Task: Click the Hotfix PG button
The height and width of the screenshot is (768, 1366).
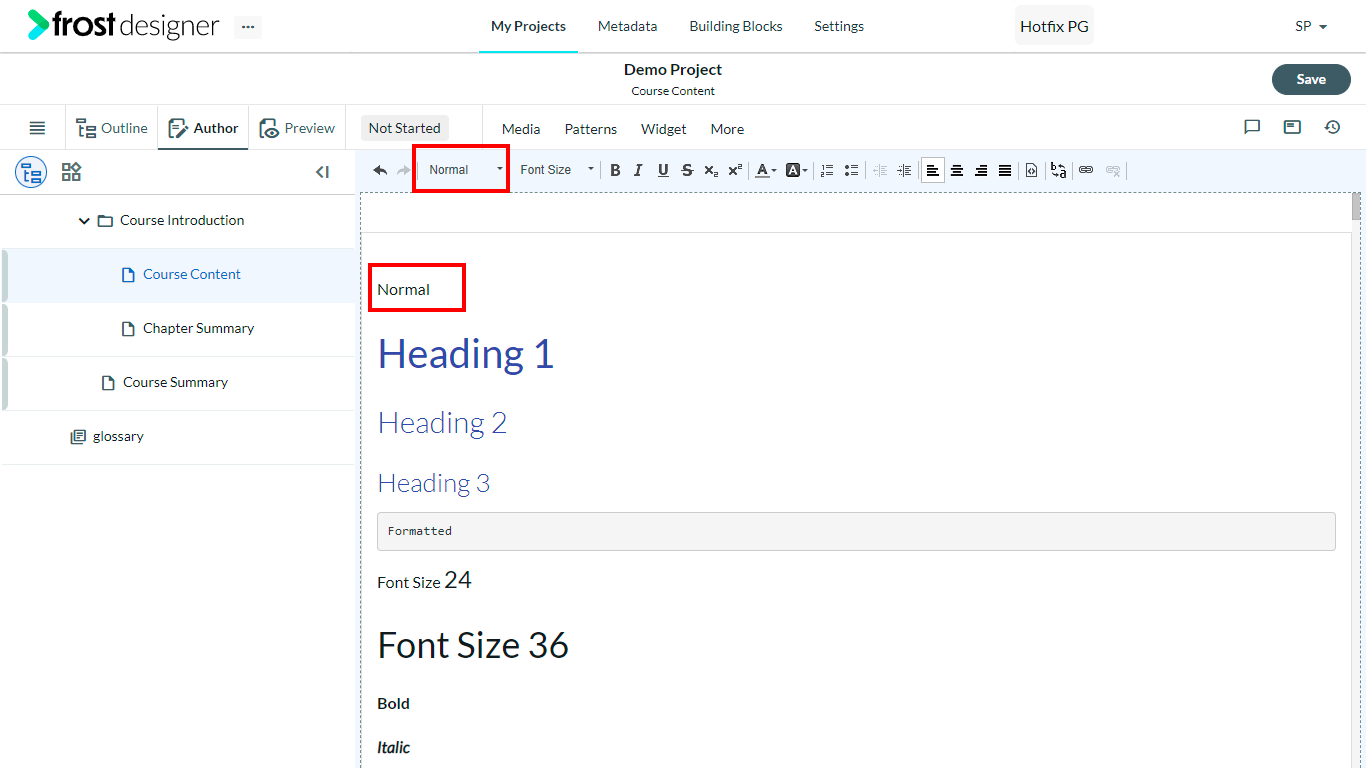Action: 1054,27
